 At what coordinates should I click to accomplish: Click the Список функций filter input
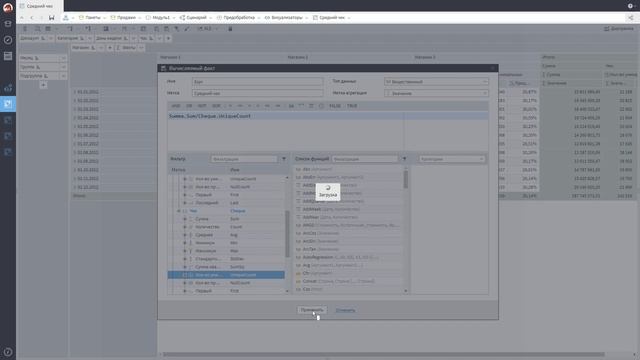pyautogui.click(x=364, y=159)
